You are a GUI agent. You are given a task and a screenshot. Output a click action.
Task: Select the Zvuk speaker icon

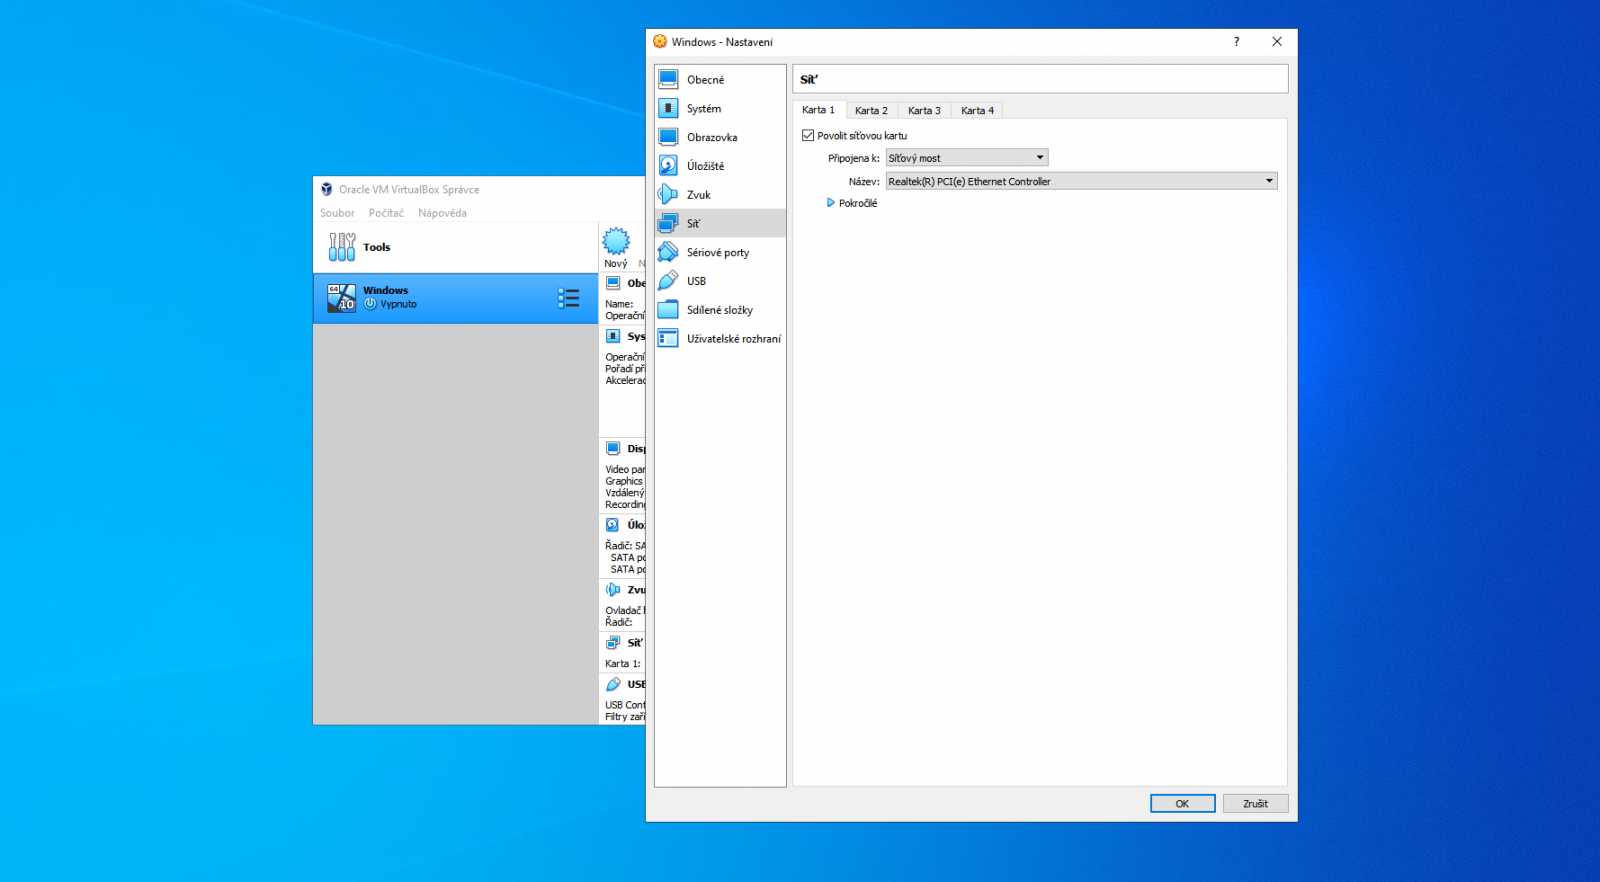pyautogui.click(x=668, y=195)
